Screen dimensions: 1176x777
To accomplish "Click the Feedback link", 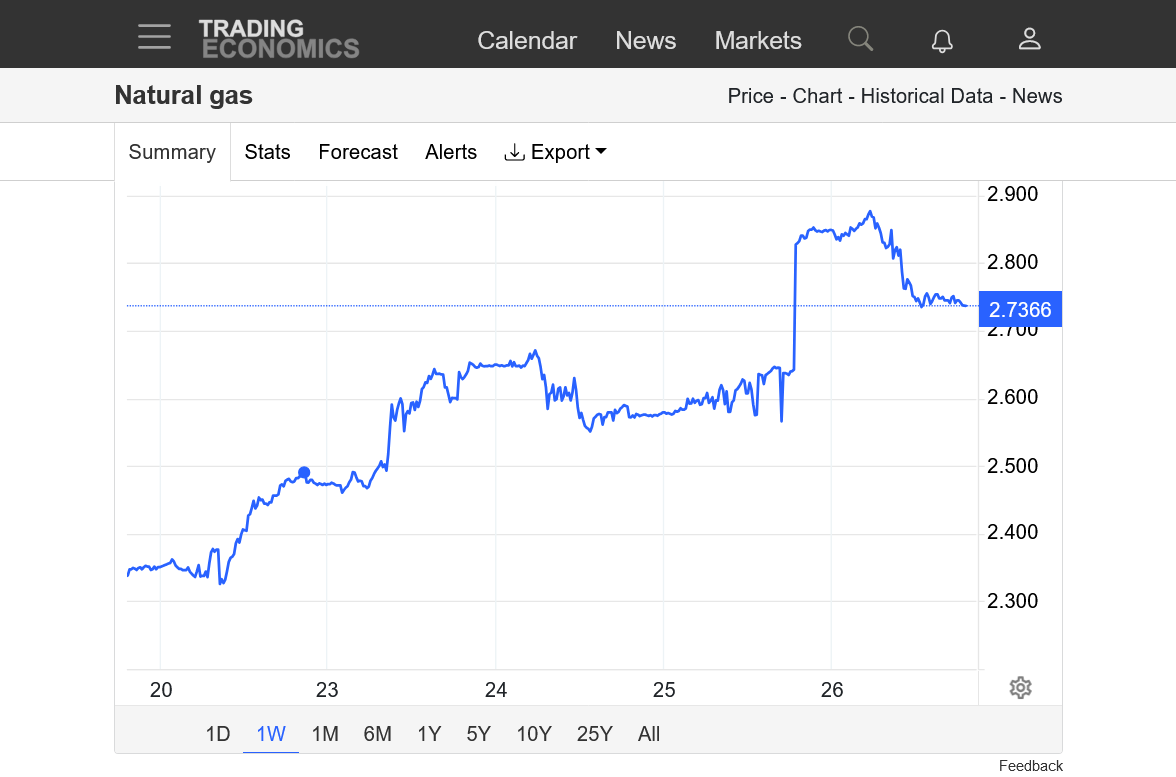I will (x=1030, y=766).
